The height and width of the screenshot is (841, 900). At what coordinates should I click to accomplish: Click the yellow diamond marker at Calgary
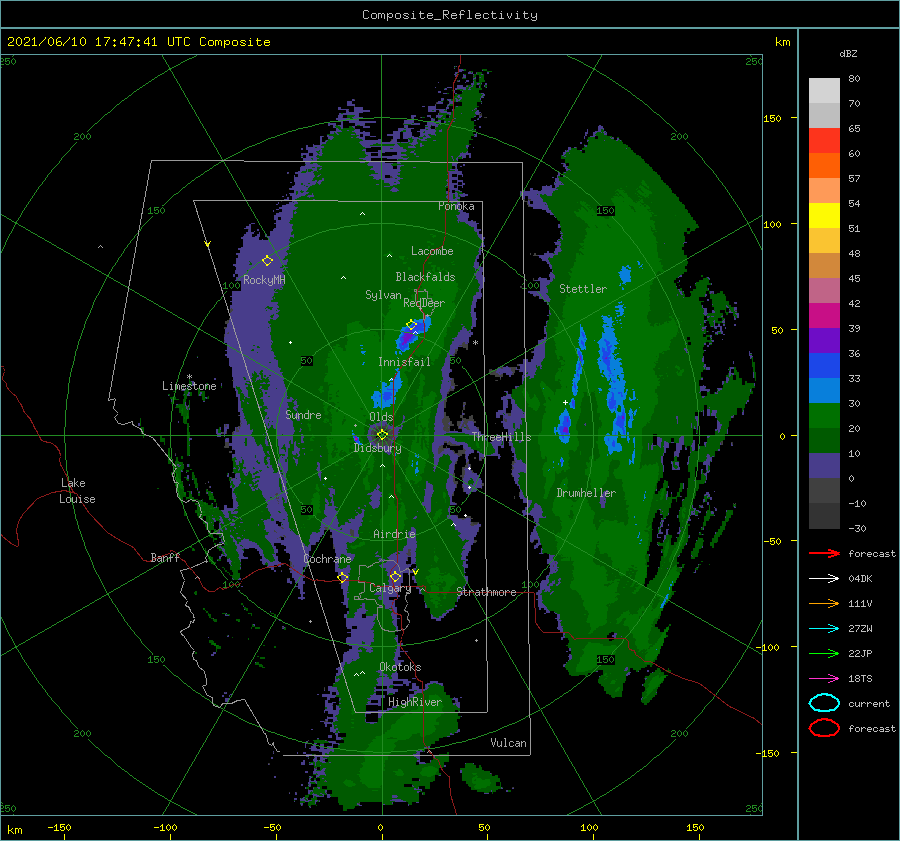point(395,576)
